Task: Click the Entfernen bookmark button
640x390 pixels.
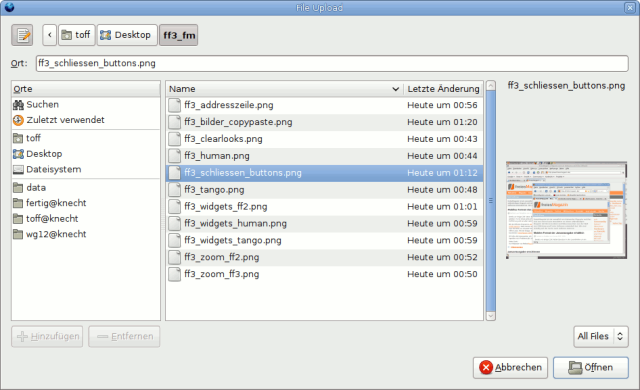Action: [x=124, y=337]
